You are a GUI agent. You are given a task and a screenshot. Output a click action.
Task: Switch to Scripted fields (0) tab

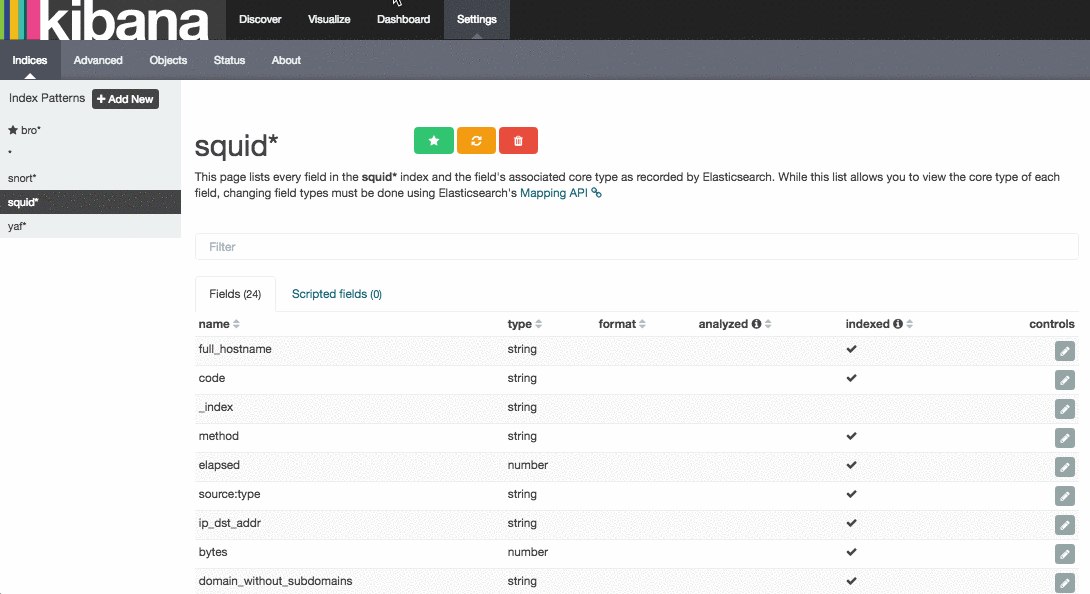(336, 294)
